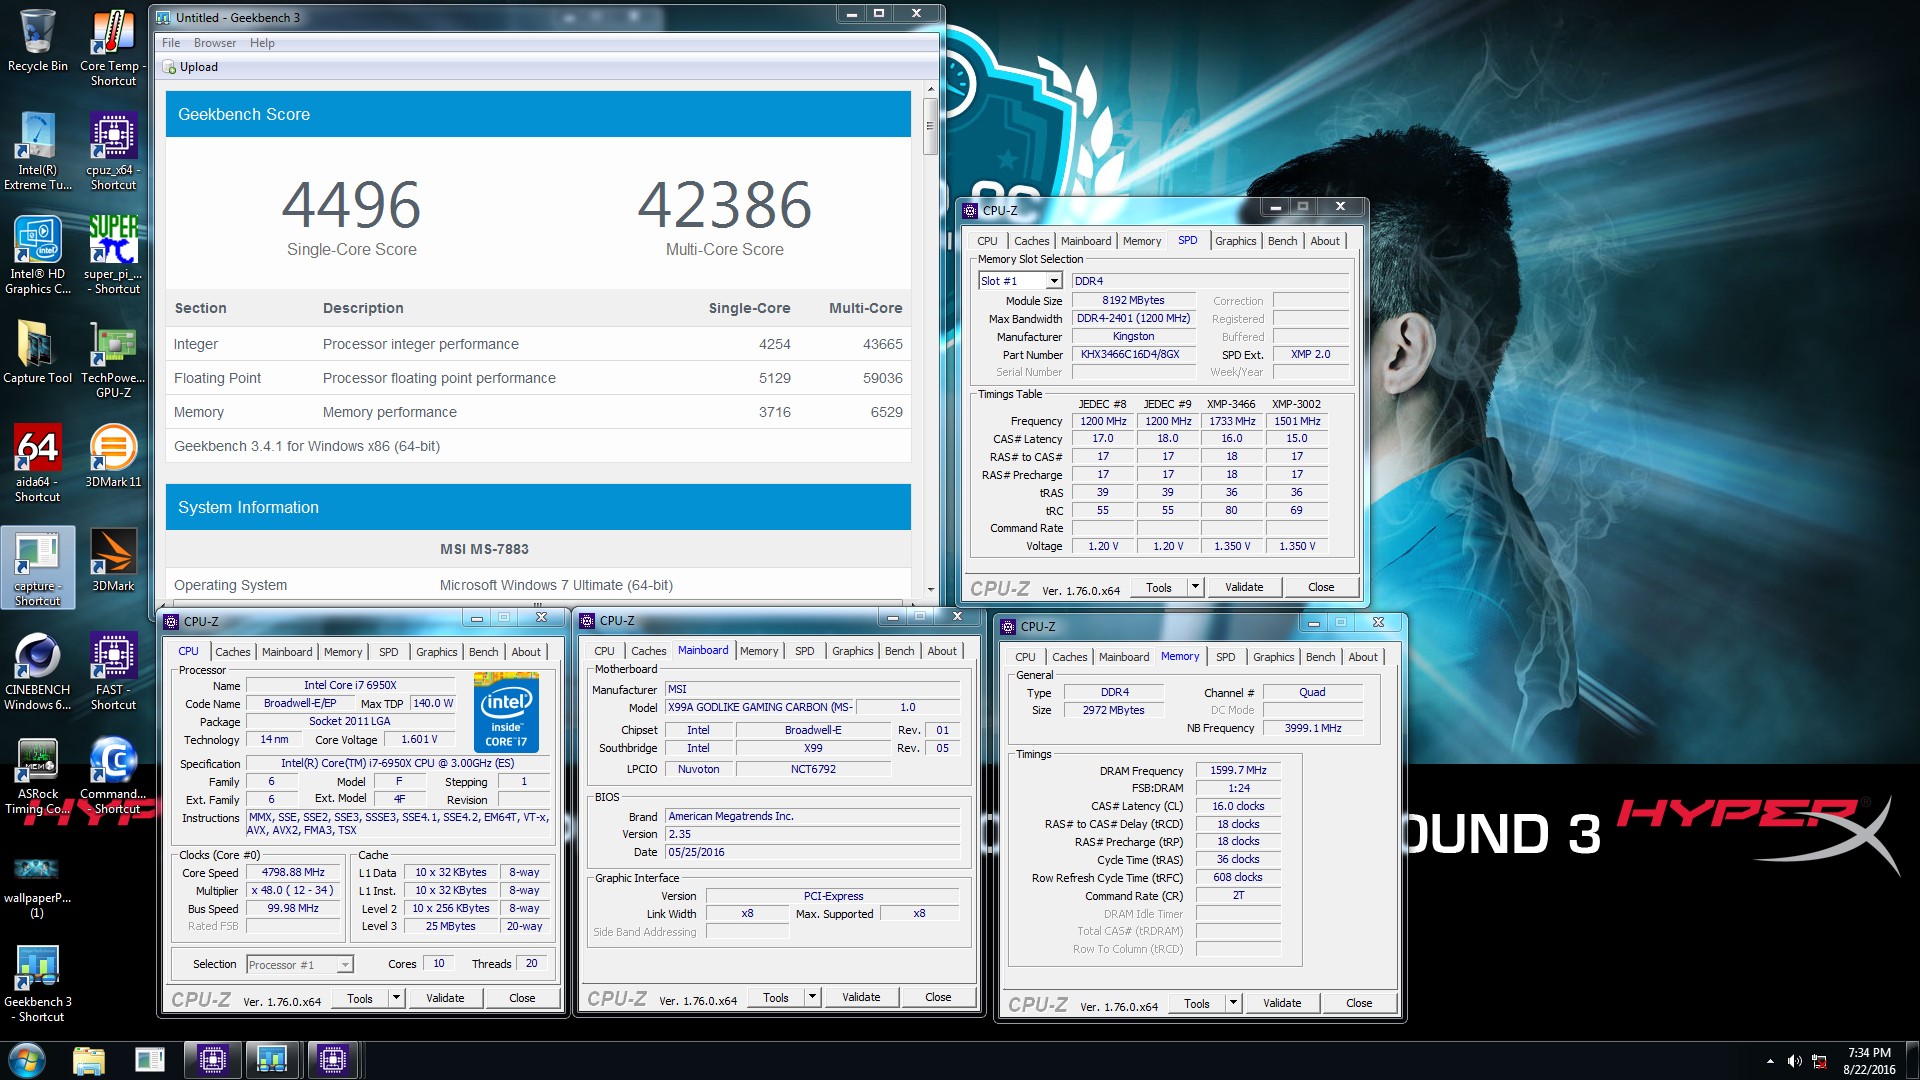1920x1080 pixels.
Task: Open Slot #1 memory slot dropdown
Action: pyautogui.click(x=1053, y=281)
